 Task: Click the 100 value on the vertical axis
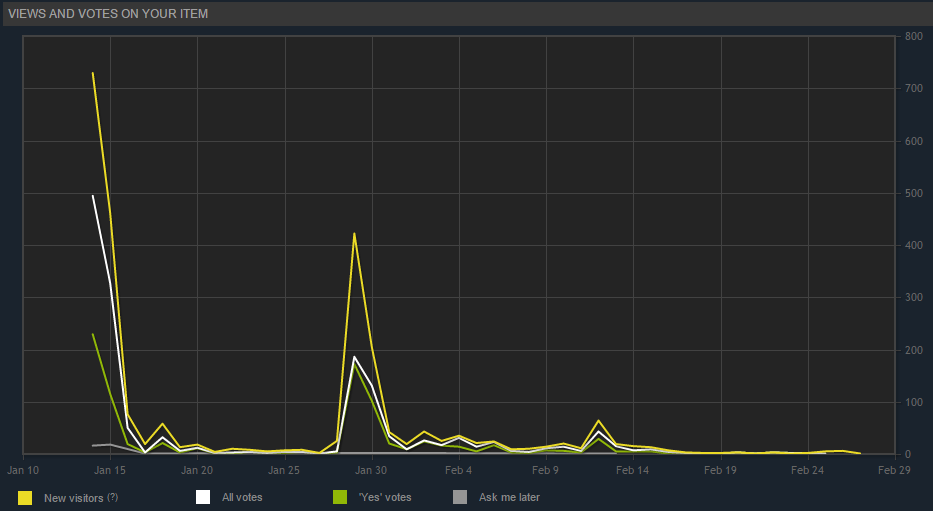click(913, 402)
